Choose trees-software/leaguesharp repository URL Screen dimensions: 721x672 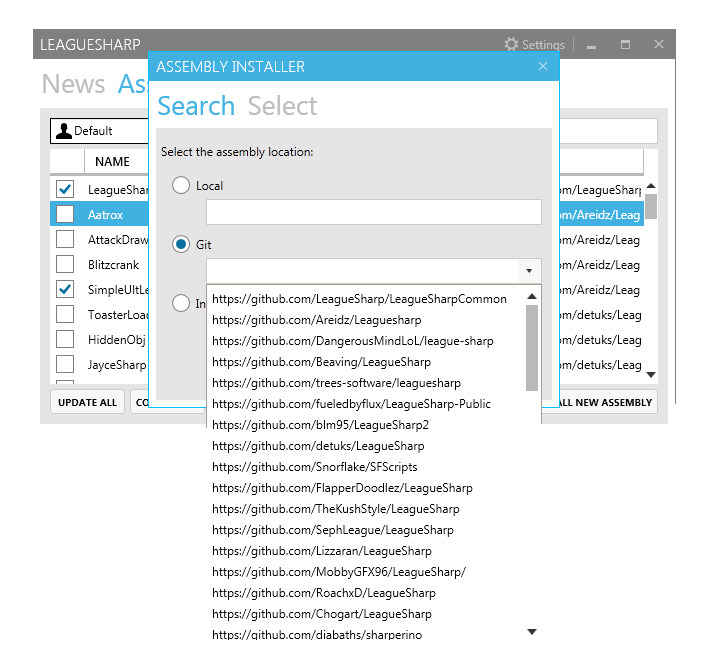point(336,383)
